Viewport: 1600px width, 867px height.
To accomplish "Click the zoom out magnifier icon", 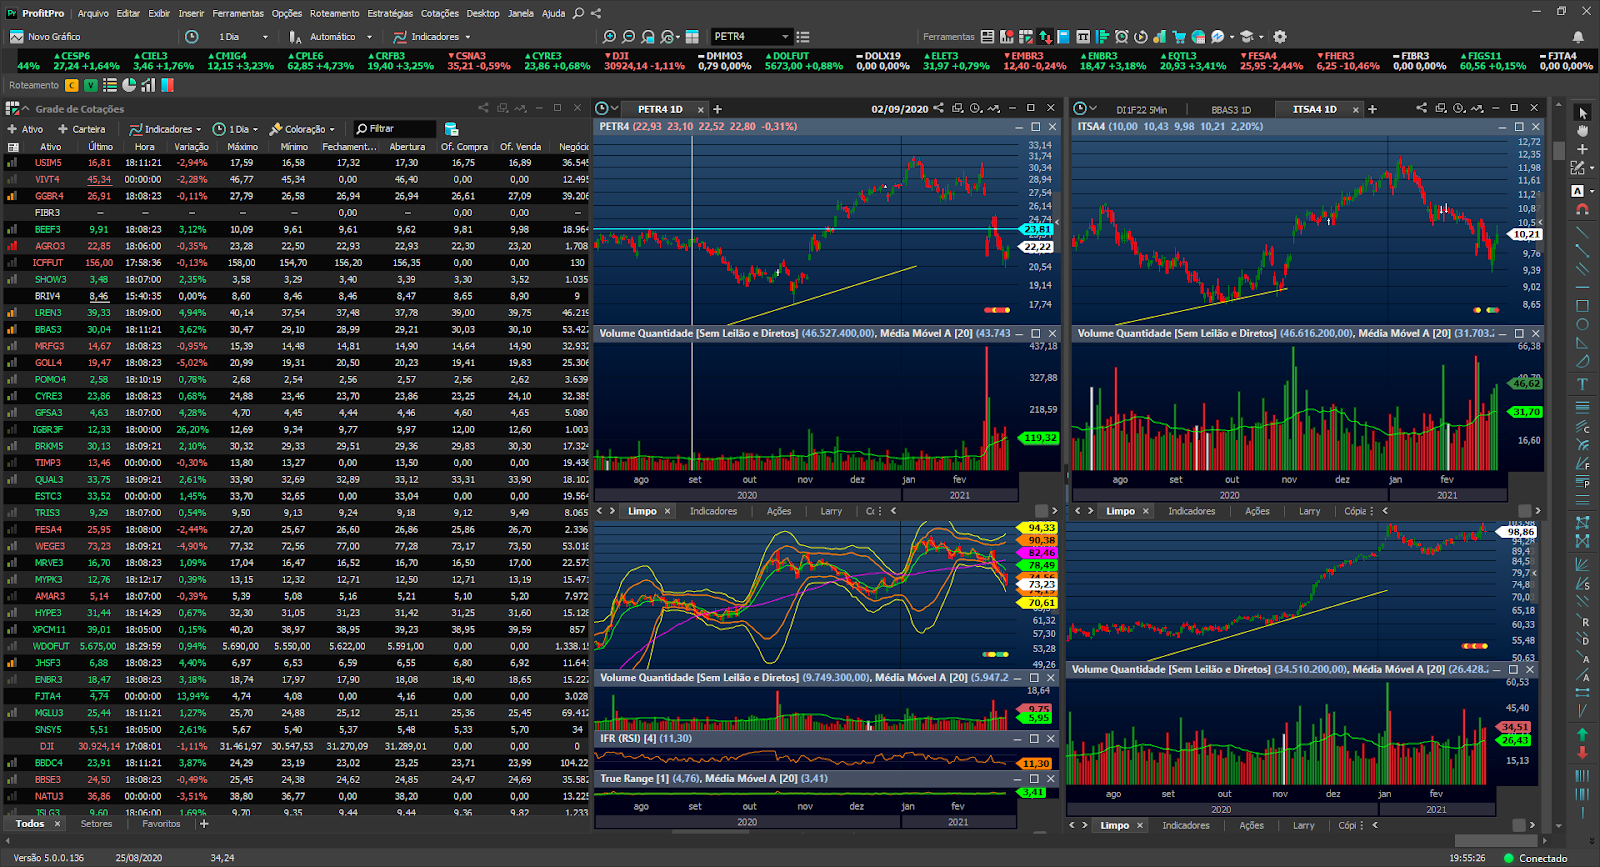I will pyautogui.click(x=629, y=37).
